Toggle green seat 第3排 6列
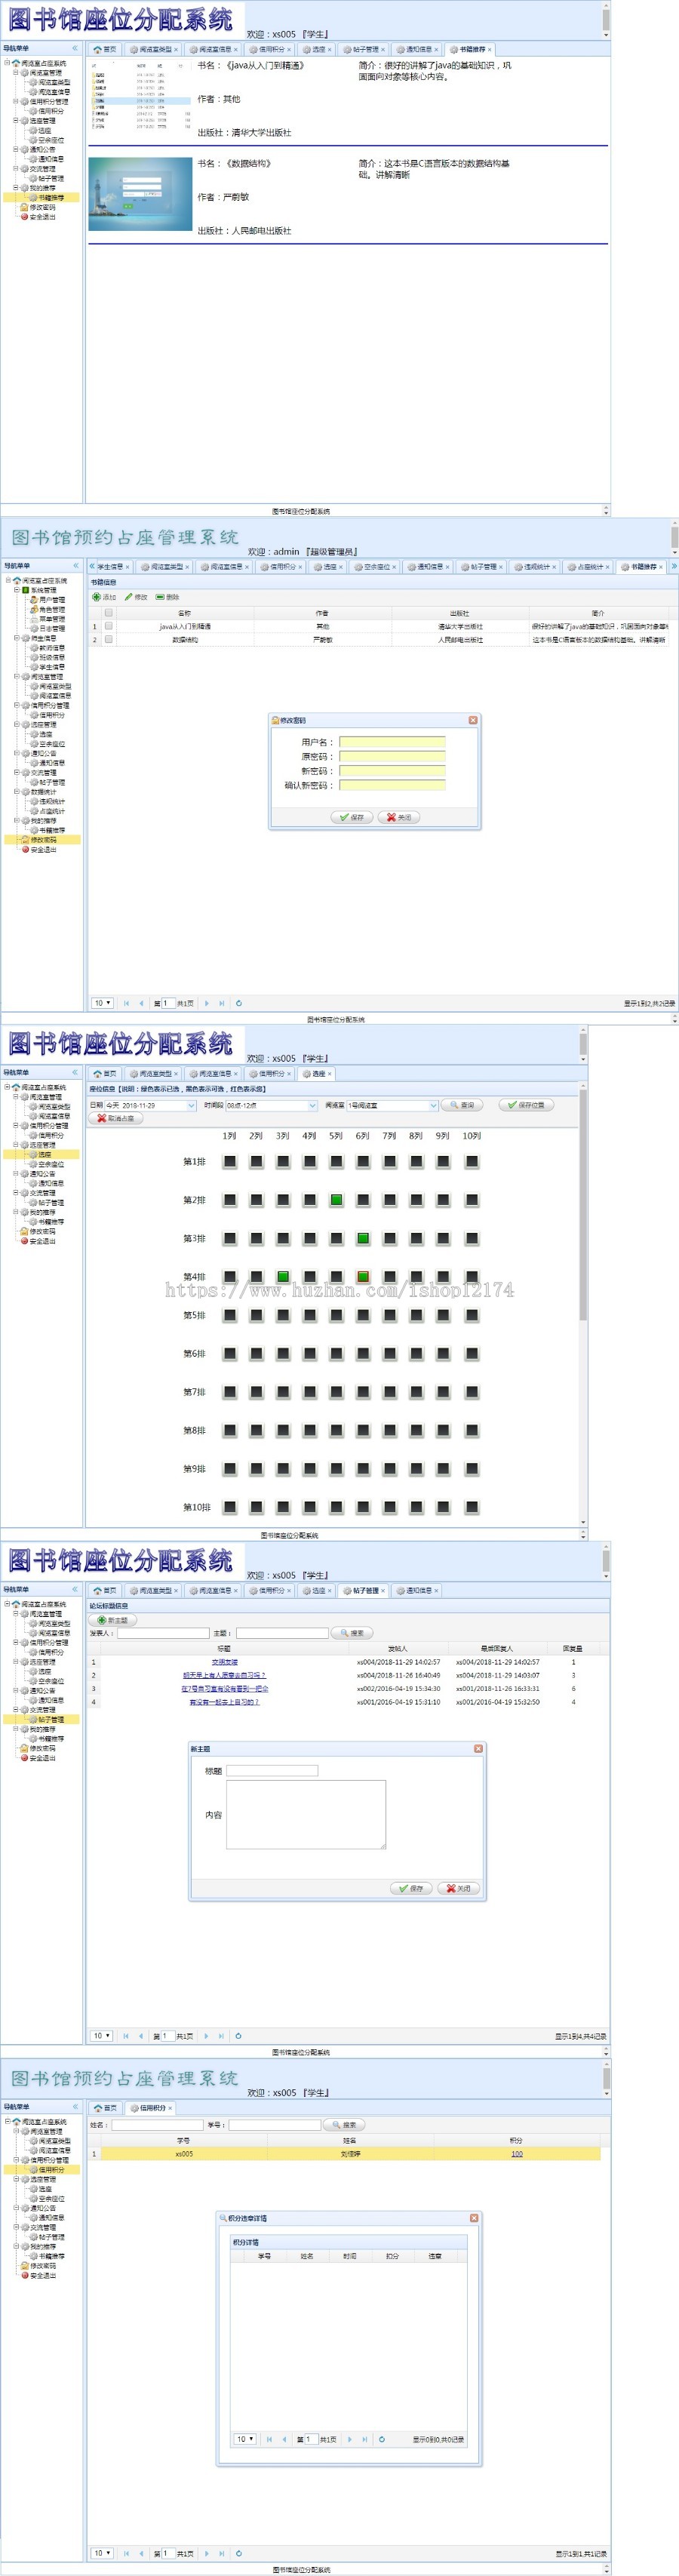 click(363, 1239)
